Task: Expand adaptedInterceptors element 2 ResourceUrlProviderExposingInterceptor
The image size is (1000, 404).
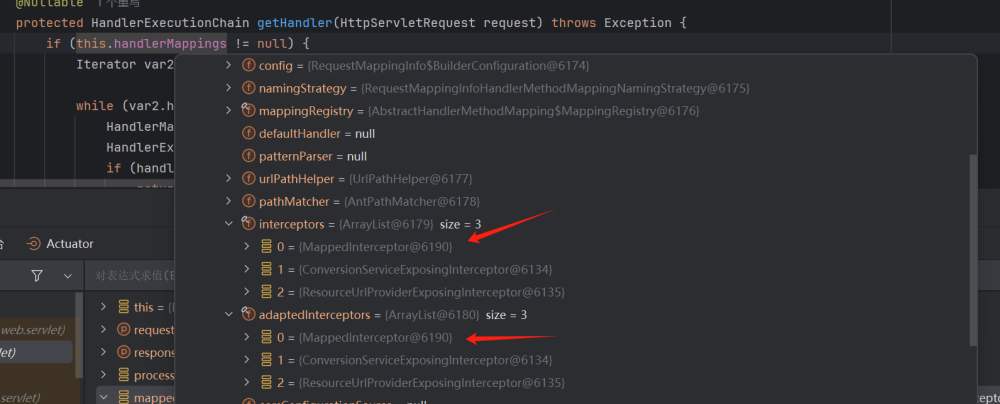Action: click(x=247, y=382)
